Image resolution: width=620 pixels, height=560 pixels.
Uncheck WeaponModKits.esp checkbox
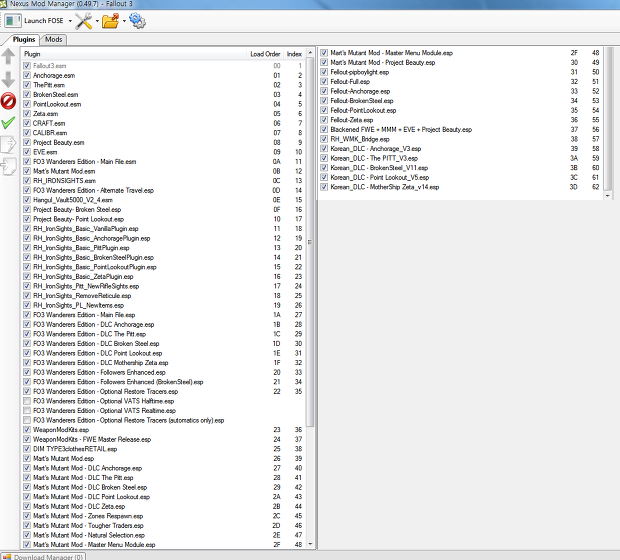(27, 429)
